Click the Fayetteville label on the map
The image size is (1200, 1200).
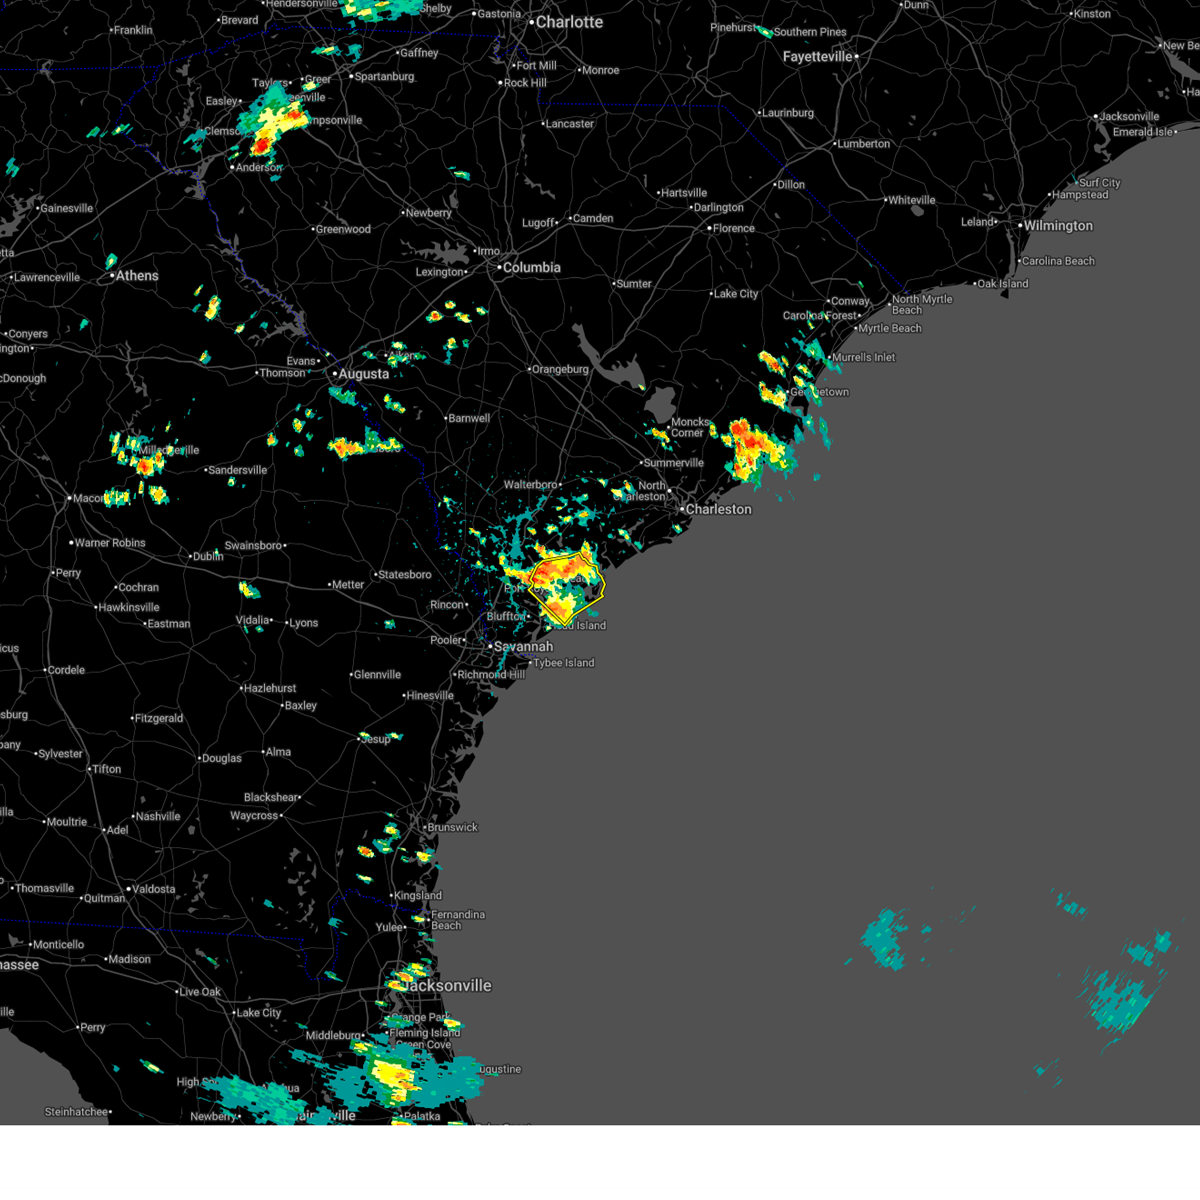click(x=817, y=57)
